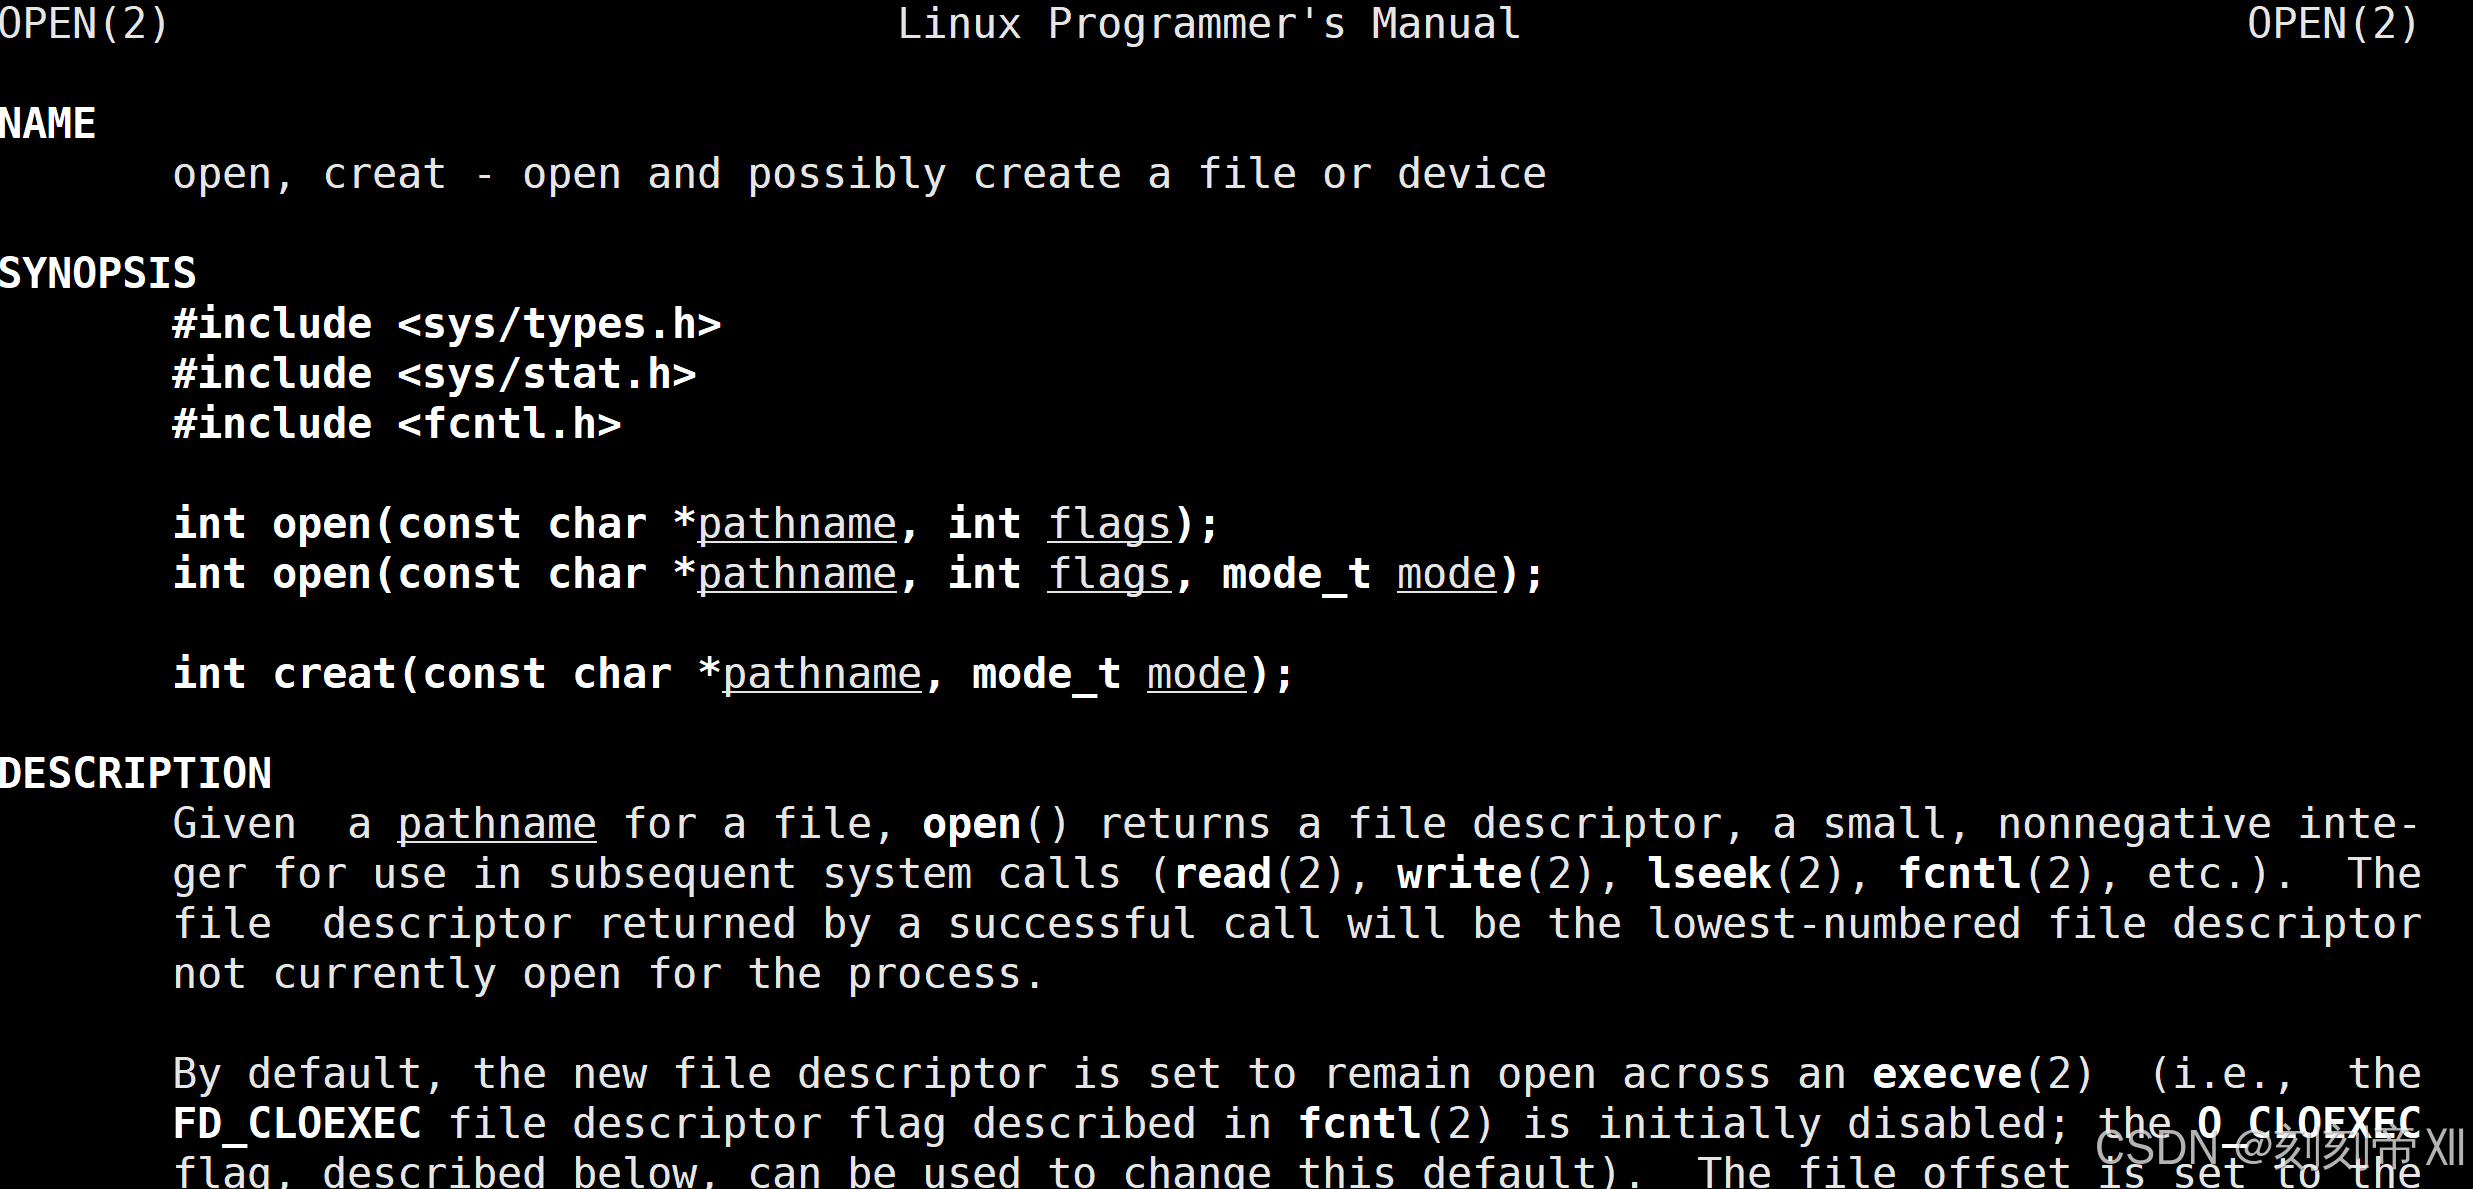The image size is (2473, 1189).
Task: Click the bold read(2) reference
Action: click(x=1259, y=875)
